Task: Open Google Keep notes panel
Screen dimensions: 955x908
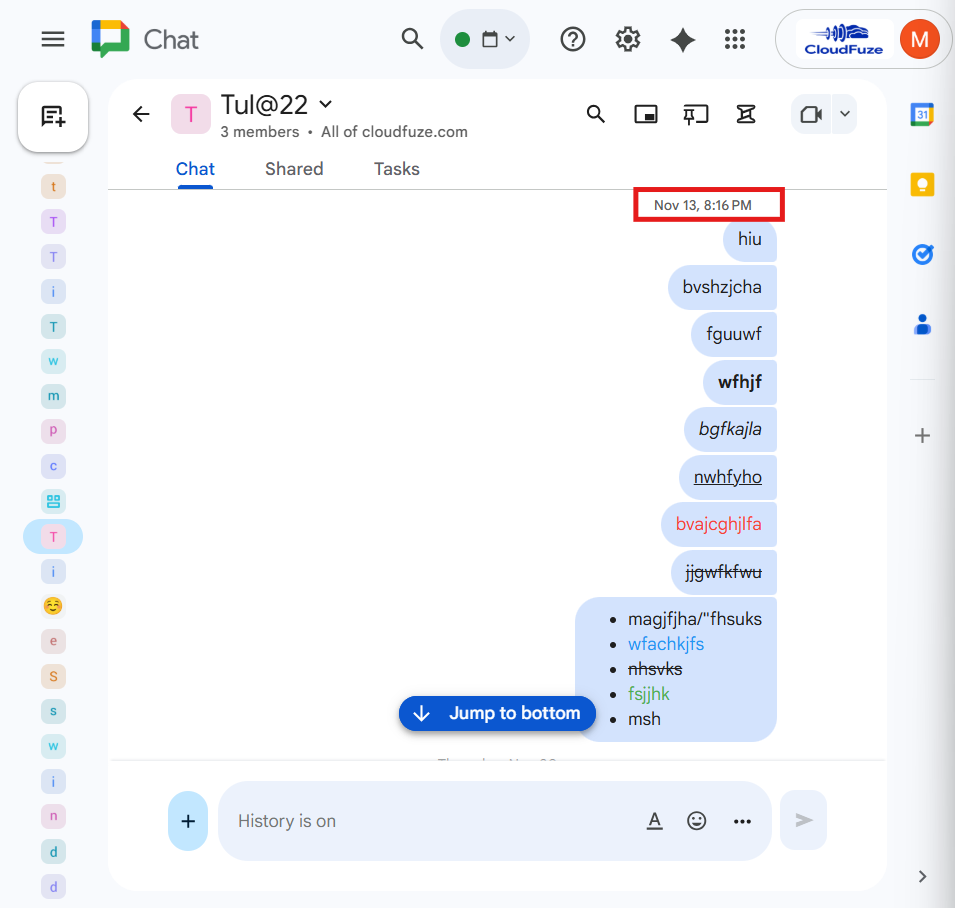Action: click(x=922, y=184)
